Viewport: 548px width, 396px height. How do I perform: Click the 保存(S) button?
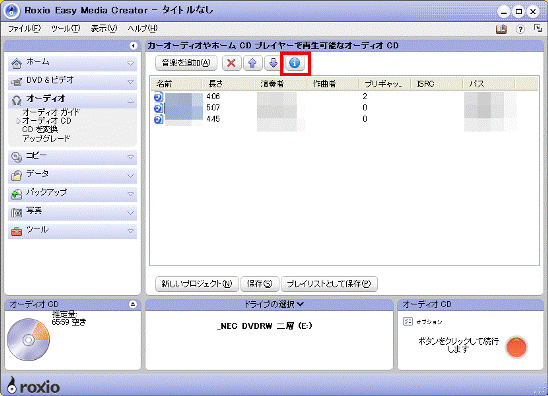click(259, 284)
